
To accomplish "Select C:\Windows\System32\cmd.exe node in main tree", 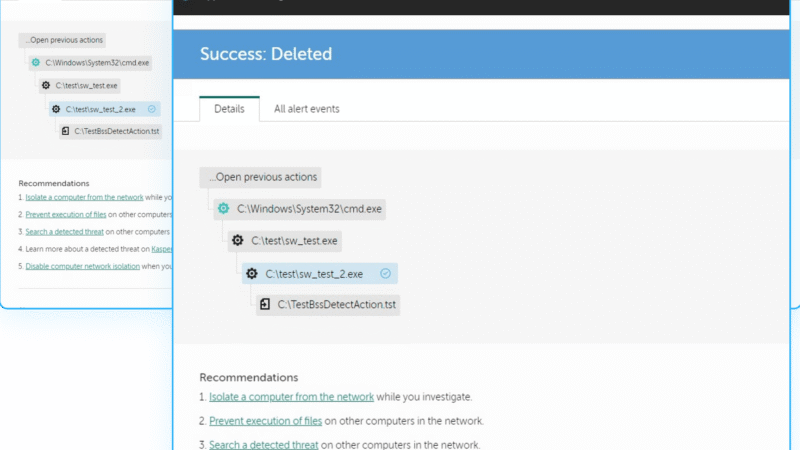I will click(x=299, y=209).
